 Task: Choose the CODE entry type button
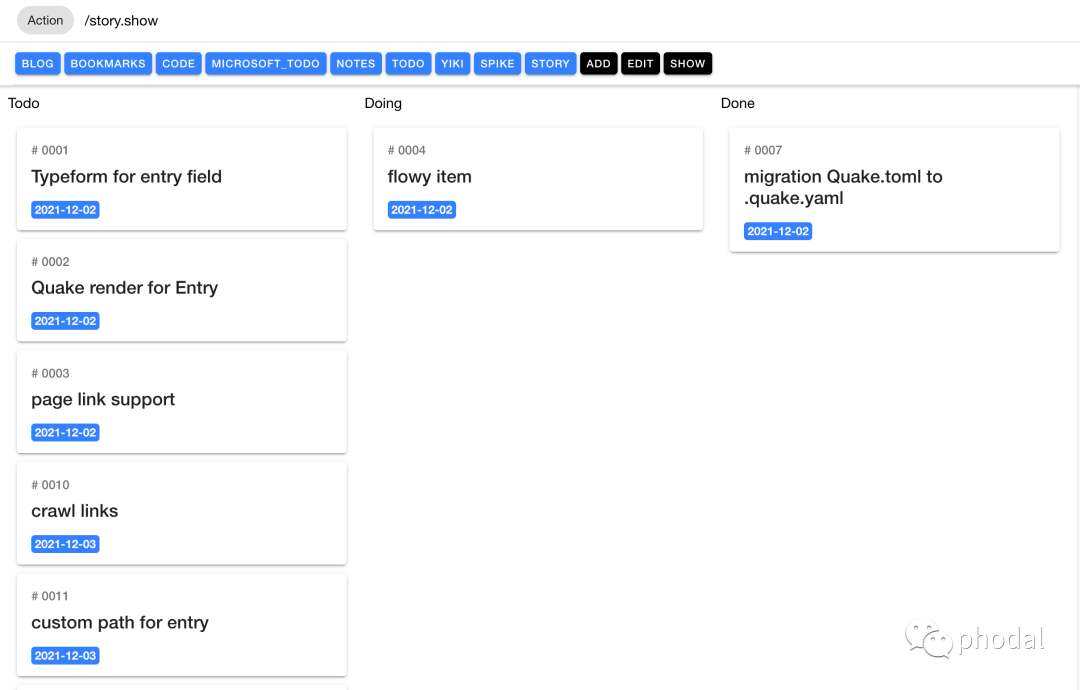click(x=178, y=64)
